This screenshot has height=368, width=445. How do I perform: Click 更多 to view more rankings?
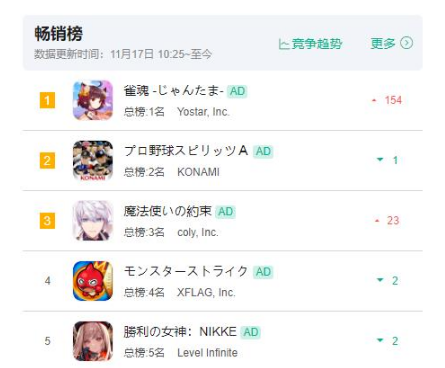(x=383, y=43)
